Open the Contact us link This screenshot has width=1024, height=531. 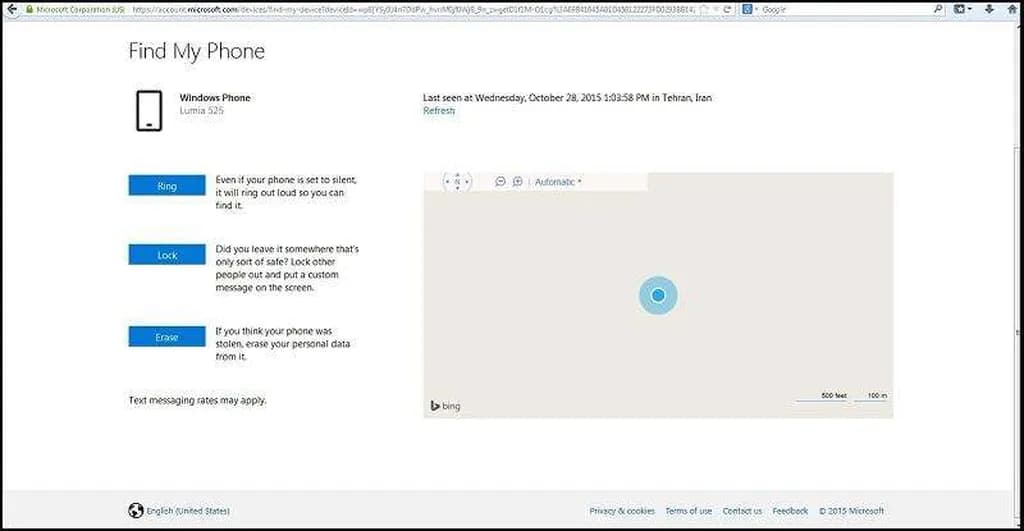742,511
